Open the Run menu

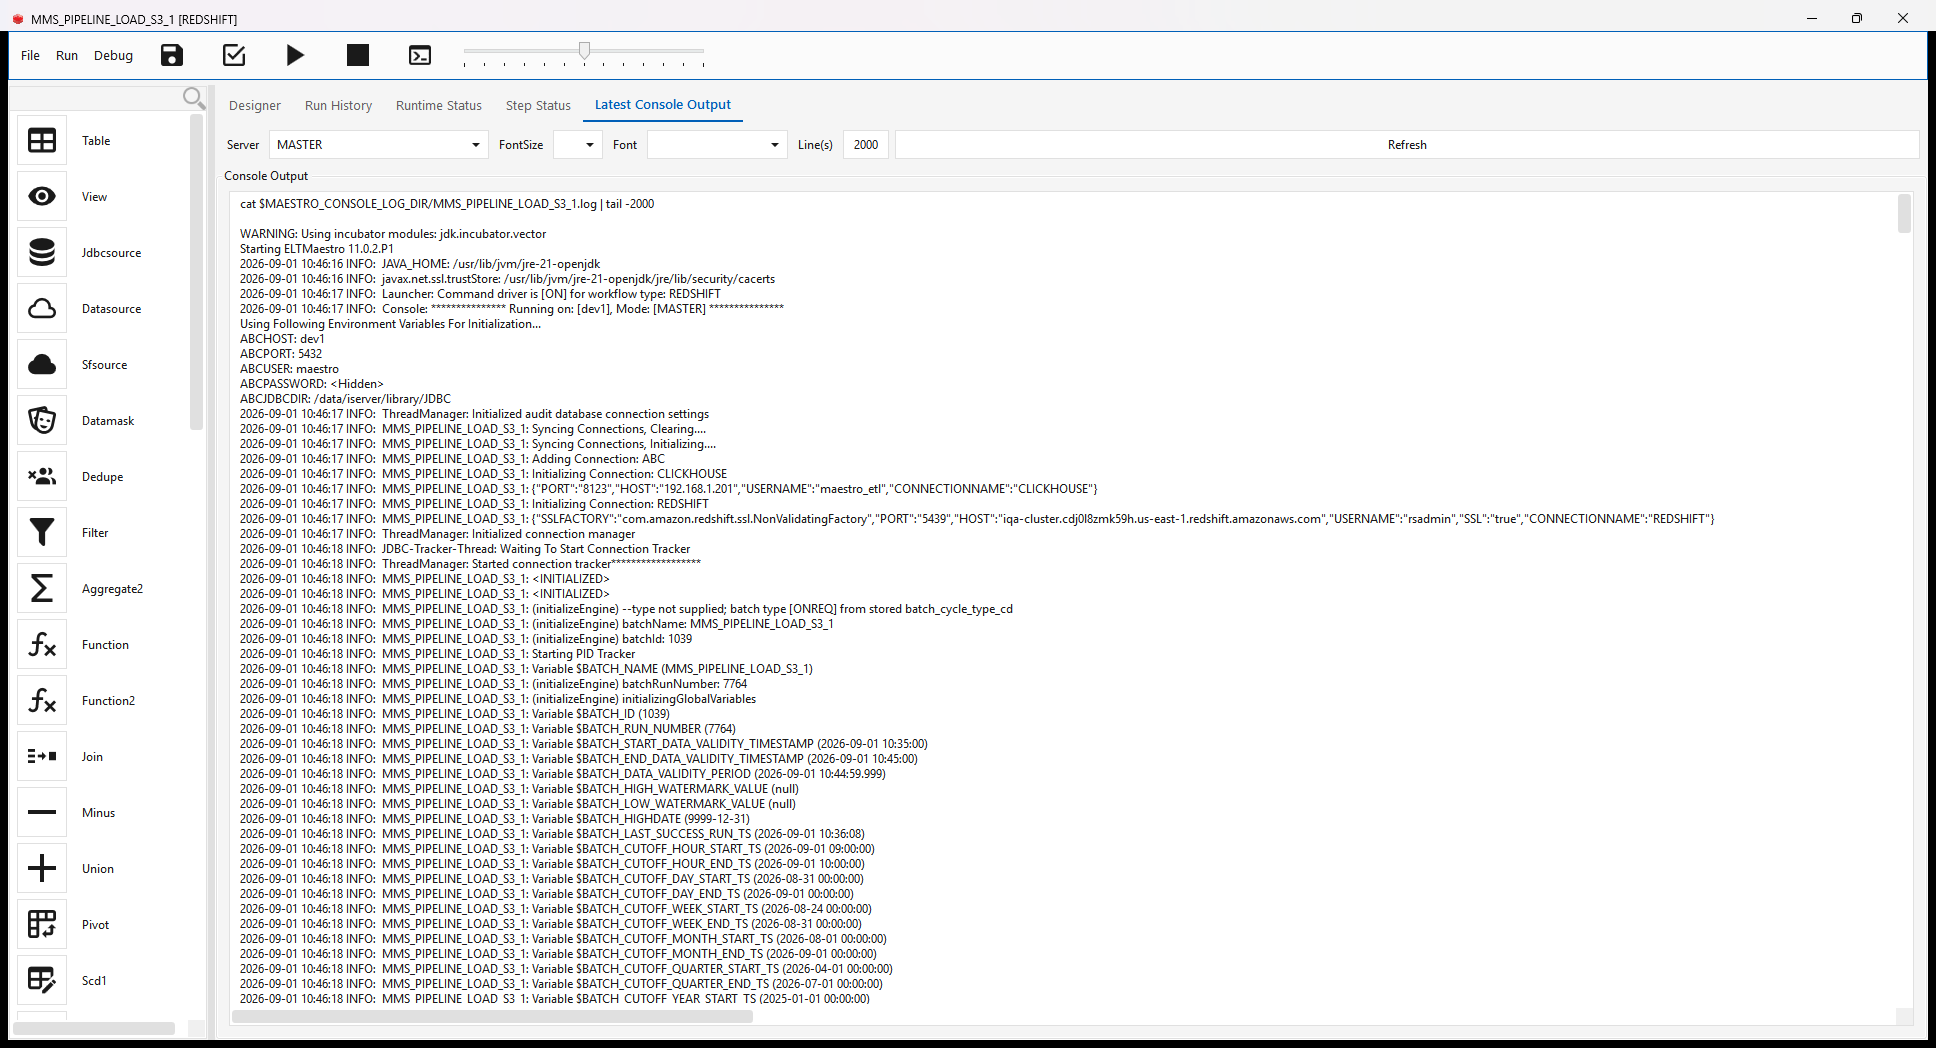pos(67,56)
